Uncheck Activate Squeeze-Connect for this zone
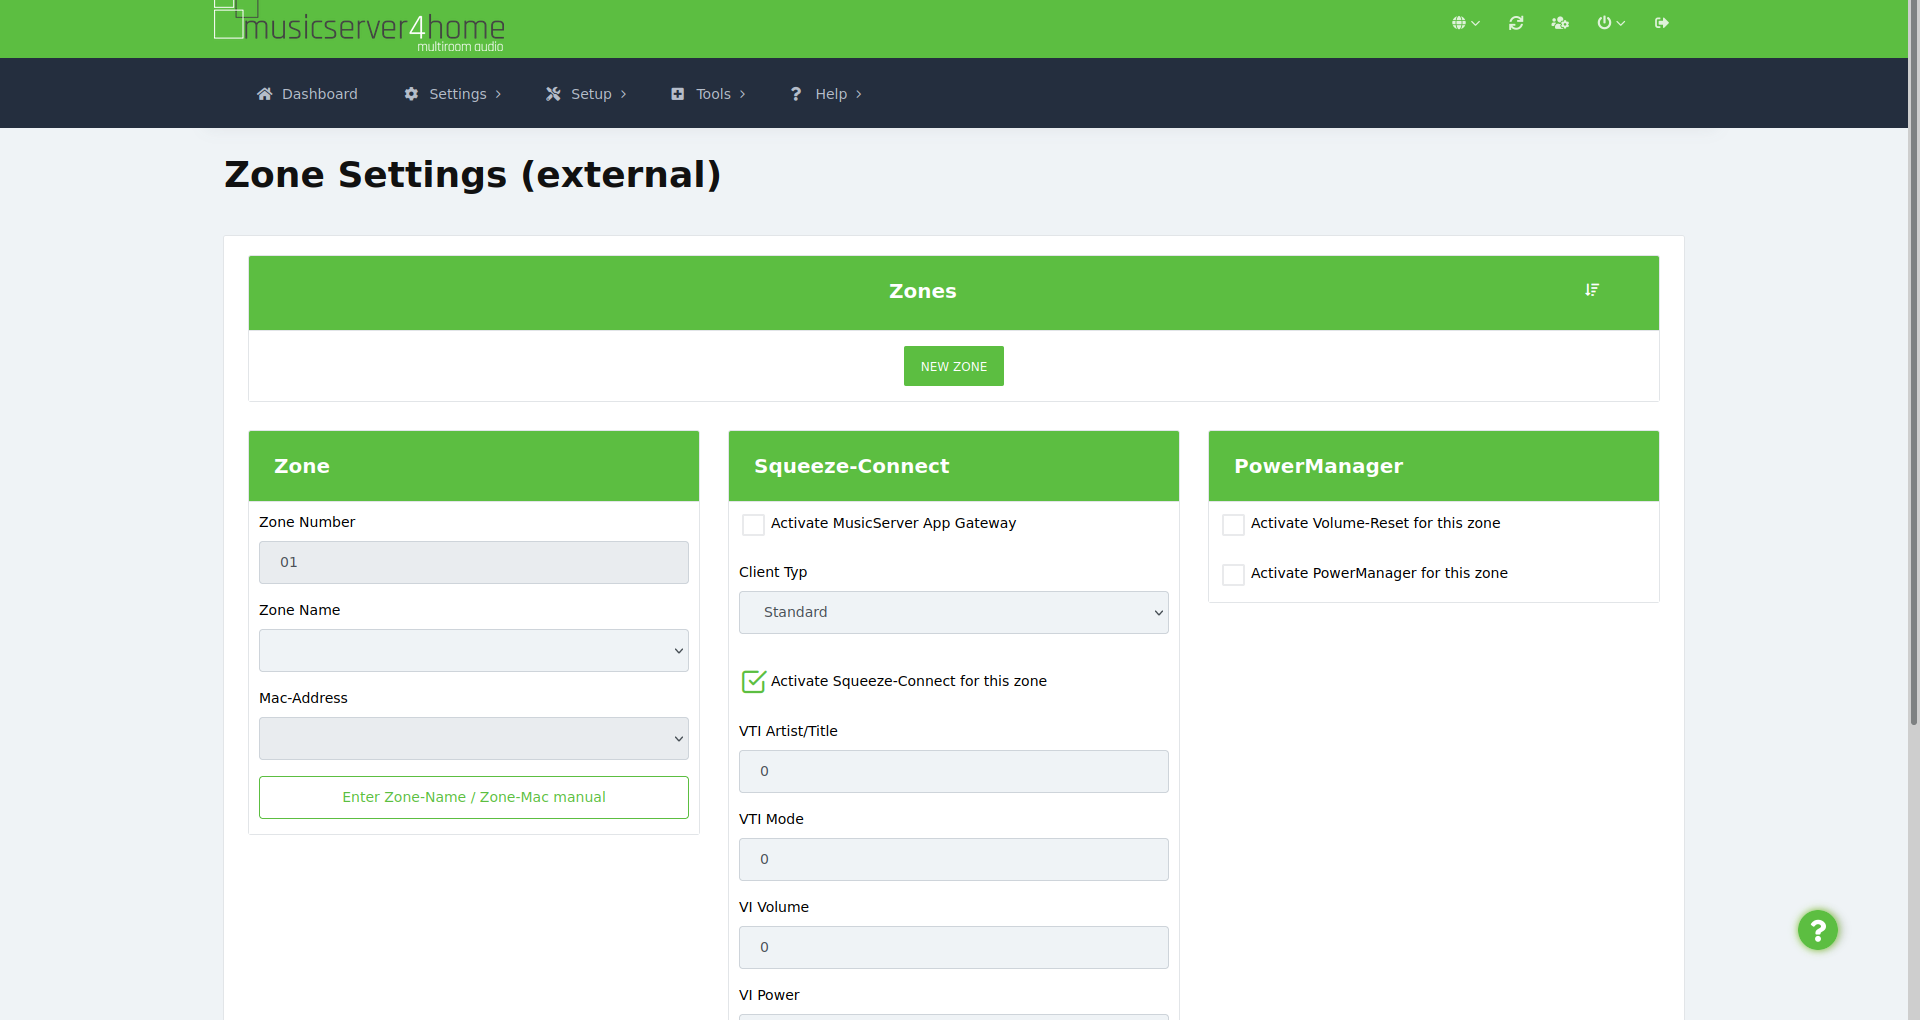Image resolution: width=1920 pixels, height=1020 pixels. tap(754, 682)
